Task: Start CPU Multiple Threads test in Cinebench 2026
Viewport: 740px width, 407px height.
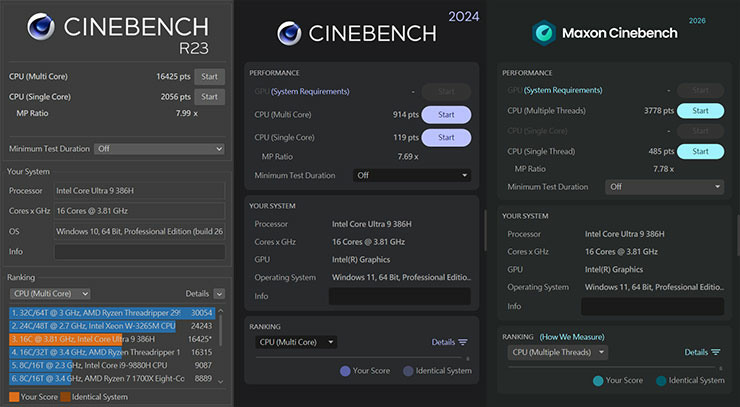Action: (700, 111)
